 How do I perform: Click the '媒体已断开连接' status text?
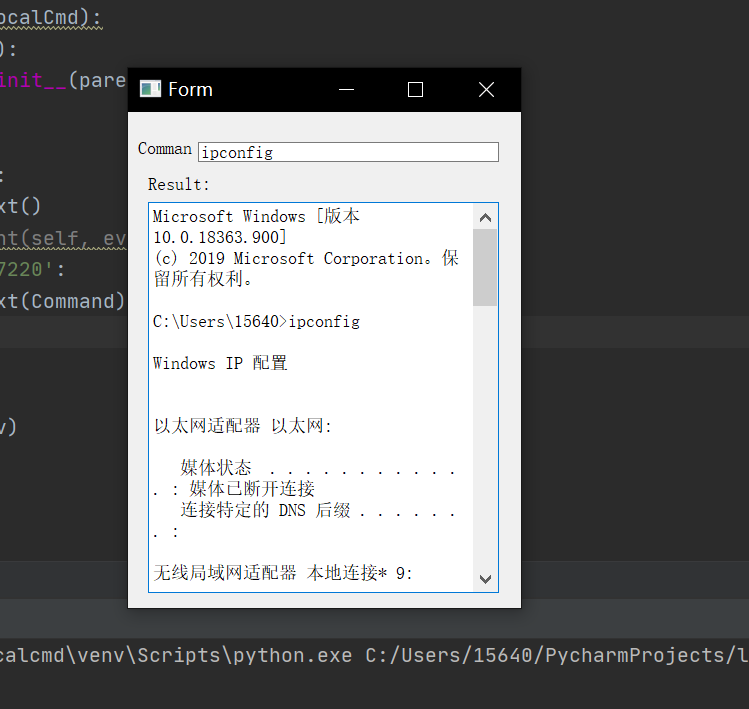point(252,489)
